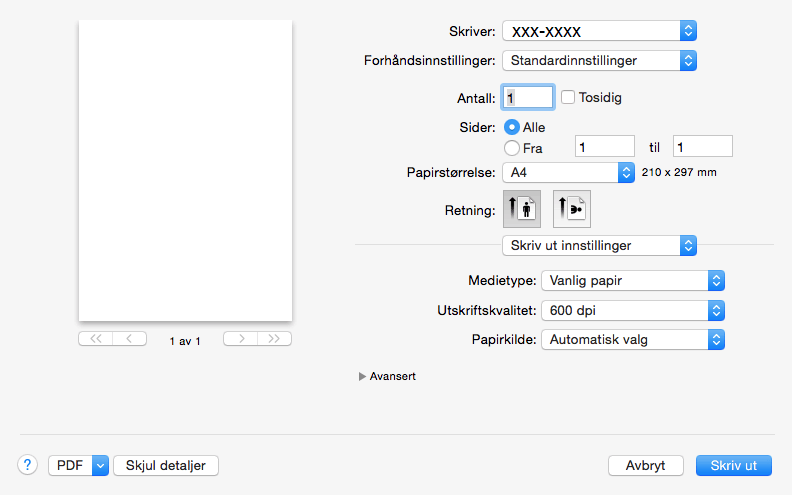Select landscape orientation icon
Screen dimensions: 792x495
click(x=572, y=209)
